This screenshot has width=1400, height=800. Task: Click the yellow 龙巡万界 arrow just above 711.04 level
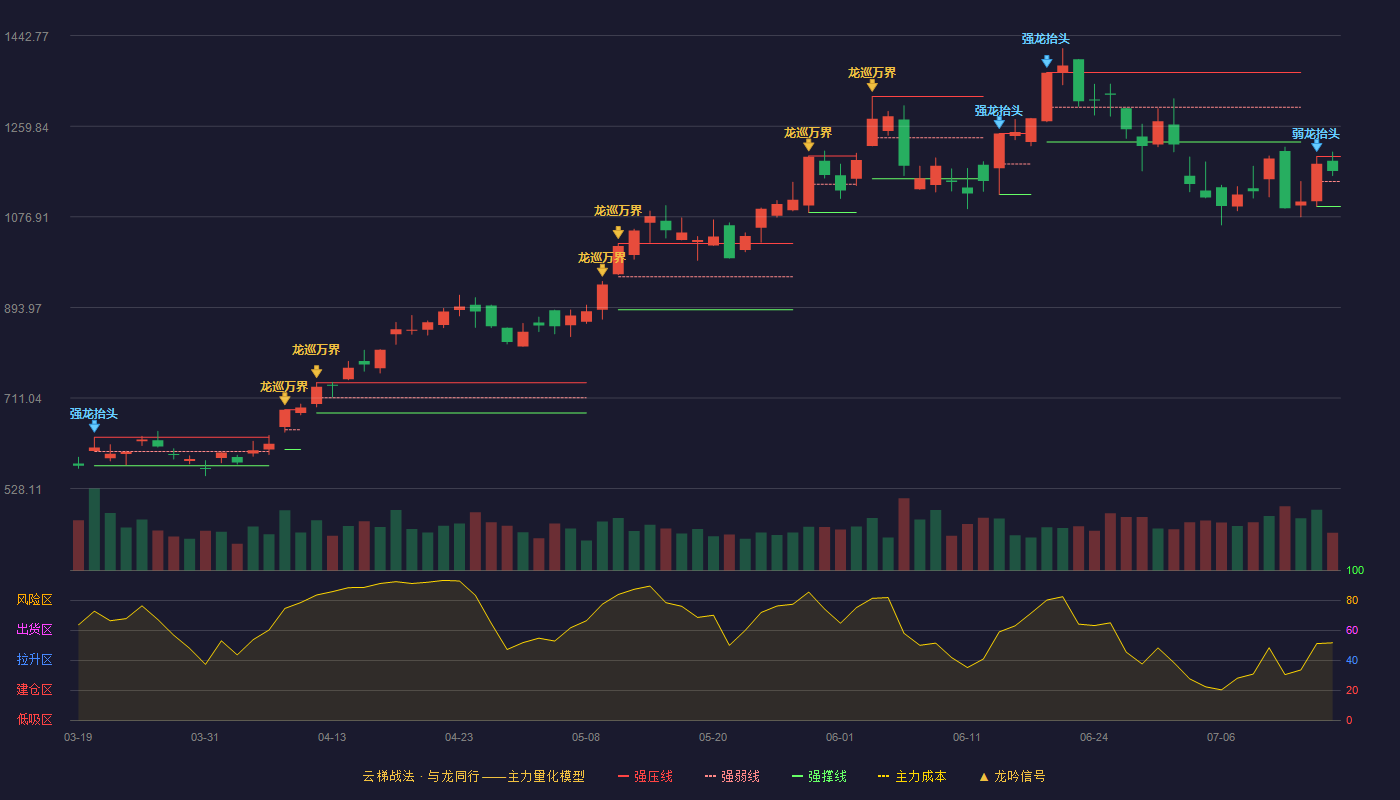tap(316, 372)
